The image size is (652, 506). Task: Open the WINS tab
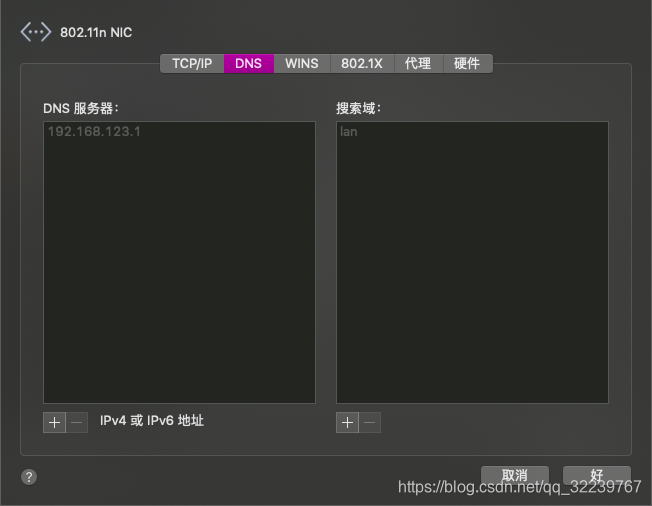[x=302, y=64]
